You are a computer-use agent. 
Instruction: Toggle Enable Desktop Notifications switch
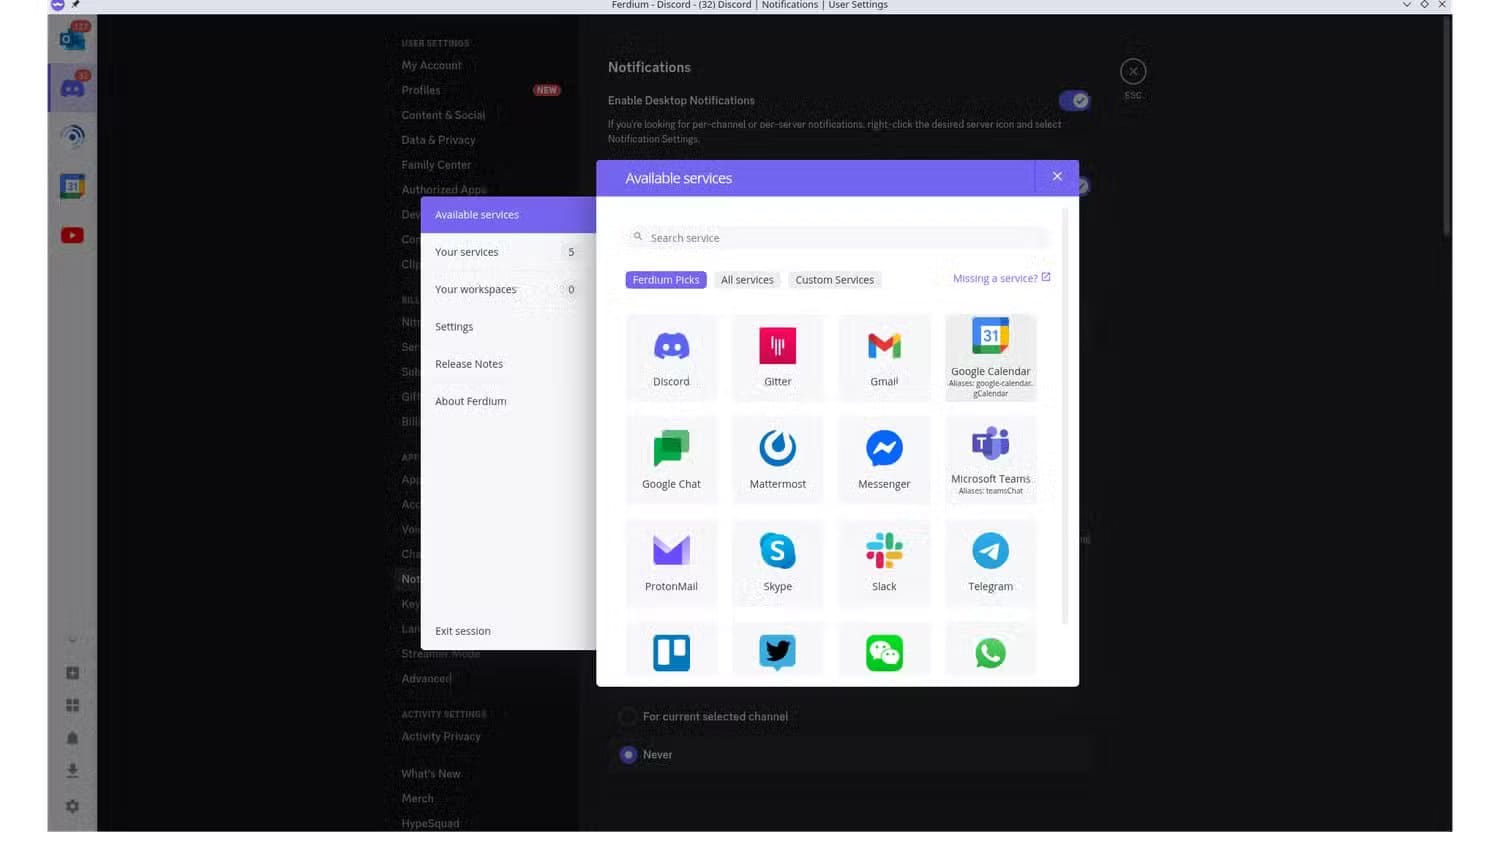click(x=1074, y=100)
